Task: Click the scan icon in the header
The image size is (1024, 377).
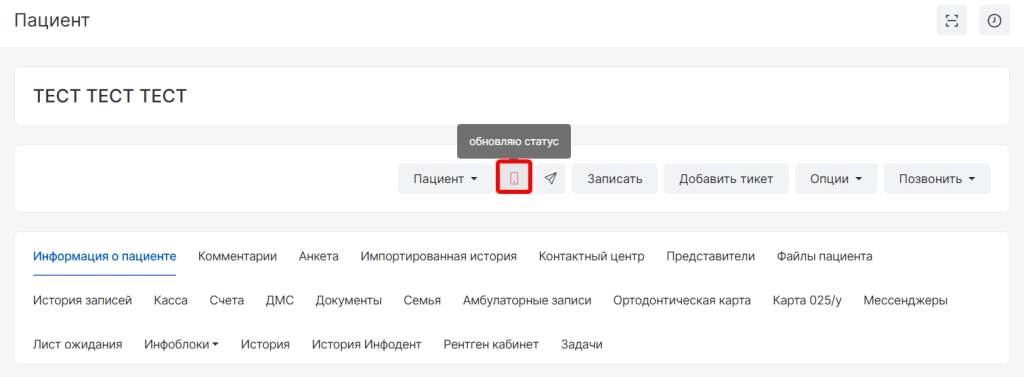Action: (x=952, y=21)
